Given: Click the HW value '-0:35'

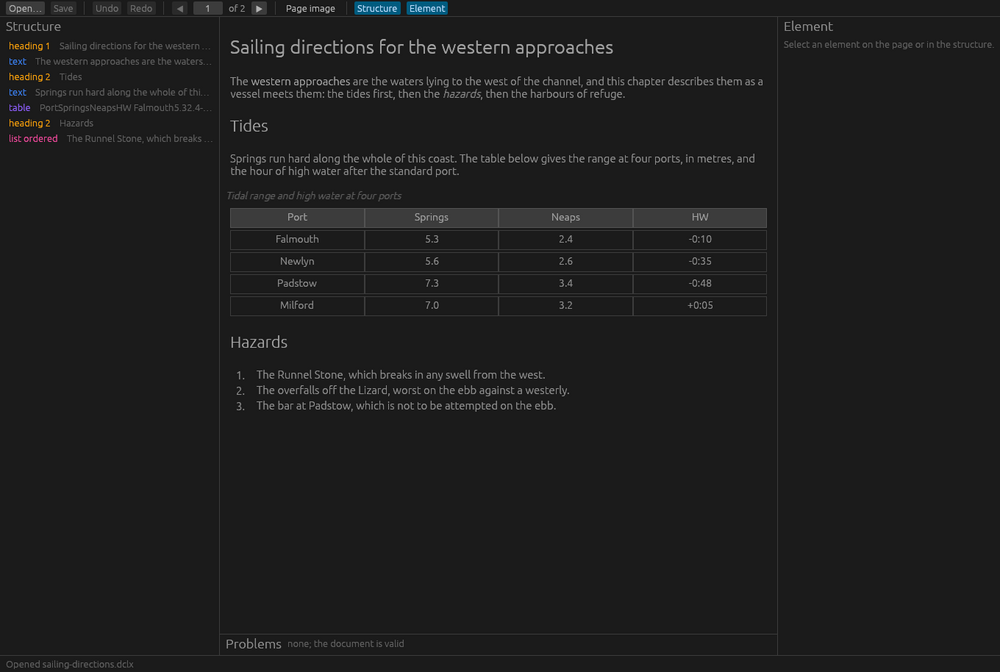Looking at the screenshot, I should pyautogui.click(x=700, y=261).
